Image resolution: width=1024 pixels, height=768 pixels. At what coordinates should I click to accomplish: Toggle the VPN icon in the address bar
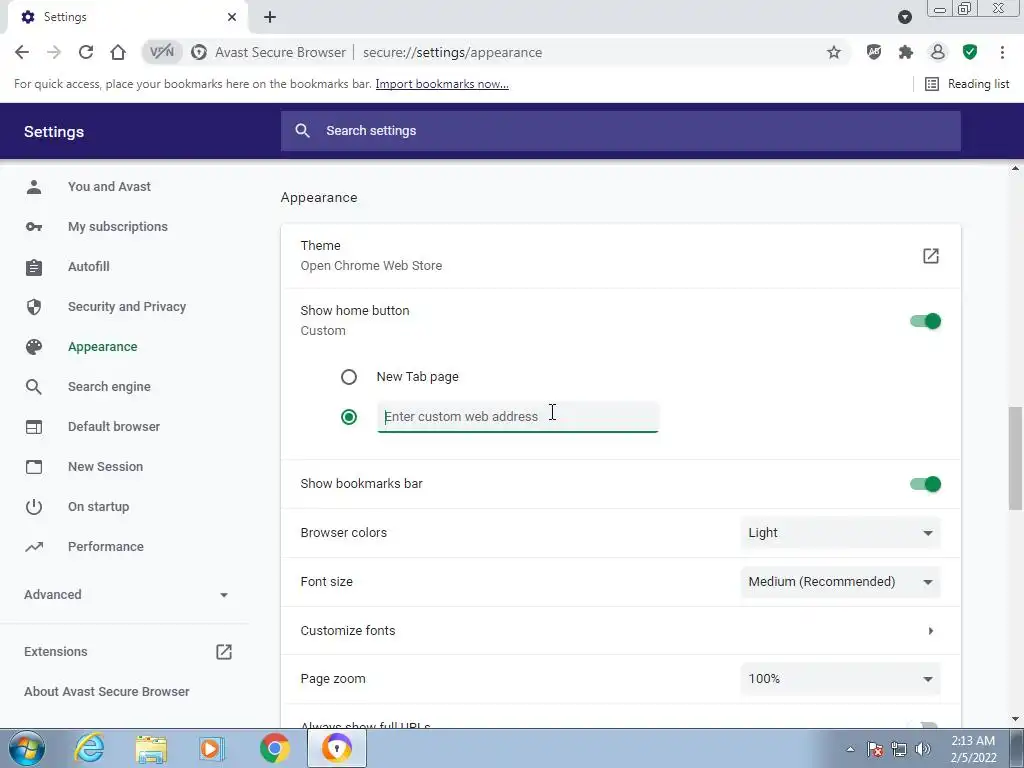(x=162, y=52)
